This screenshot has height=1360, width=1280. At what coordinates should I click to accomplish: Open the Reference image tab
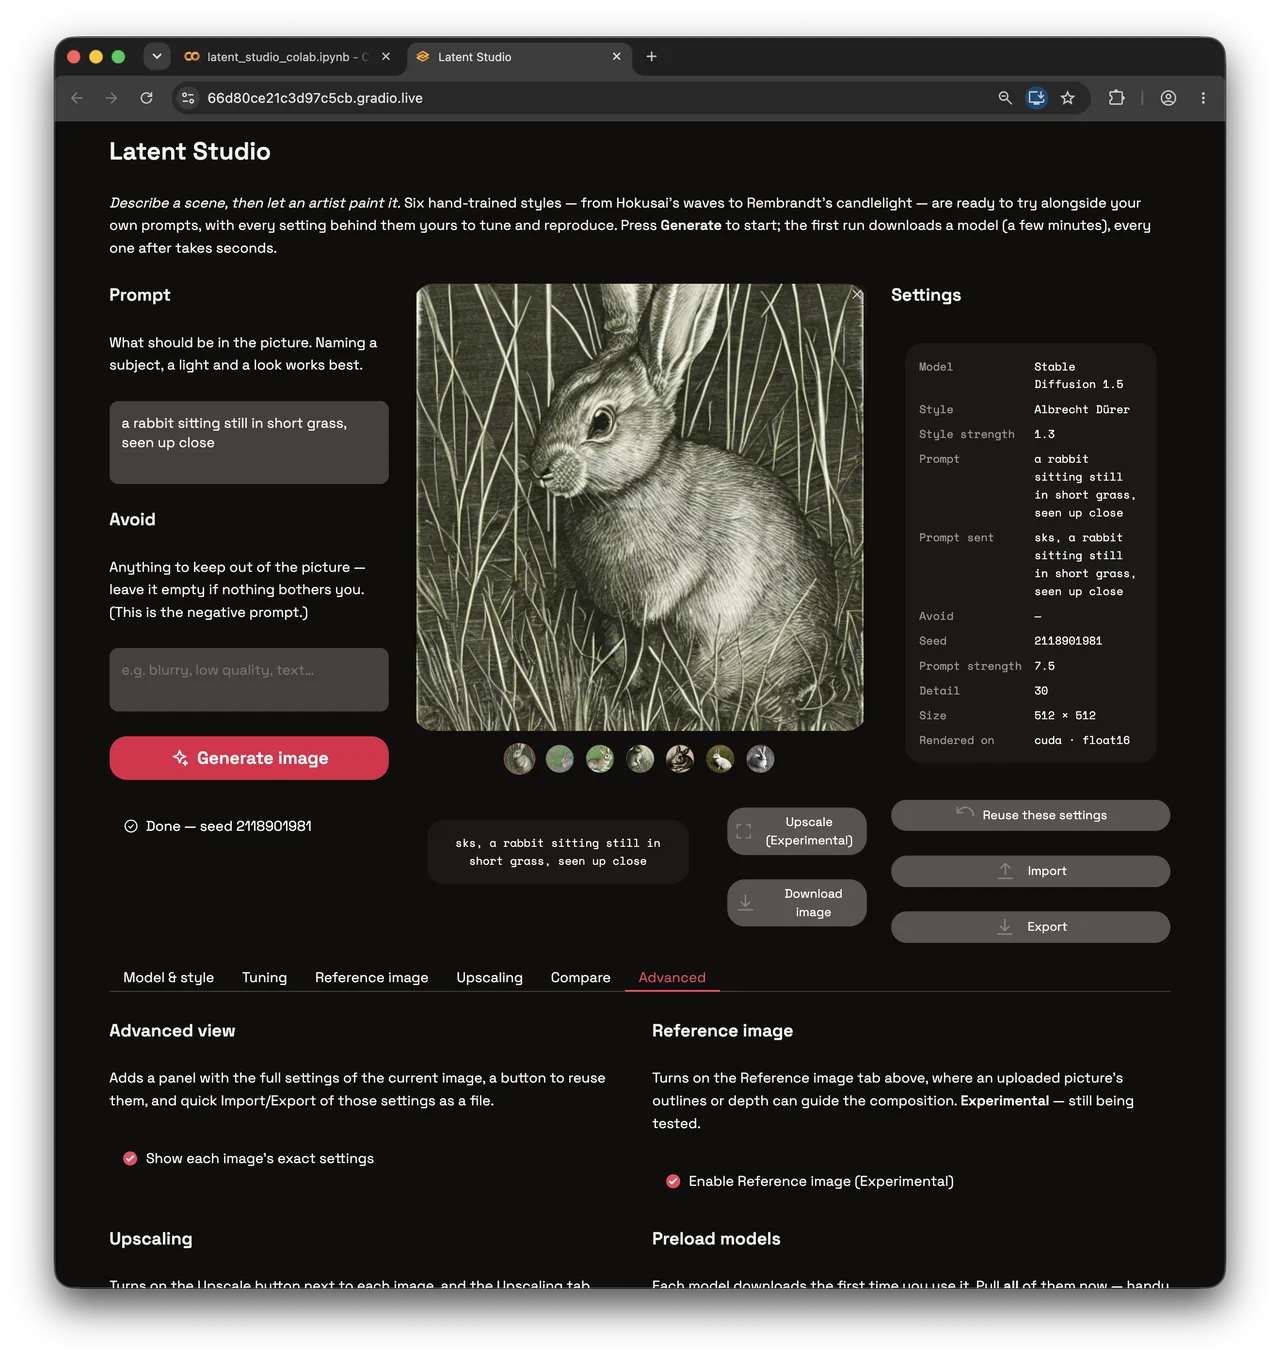(372, 977)
